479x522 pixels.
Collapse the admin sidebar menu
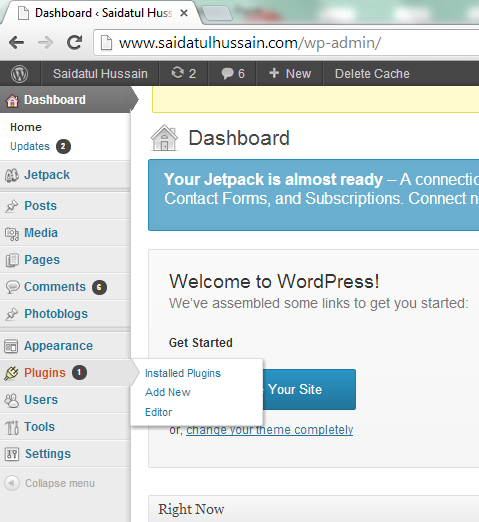[x=50, y=483]
